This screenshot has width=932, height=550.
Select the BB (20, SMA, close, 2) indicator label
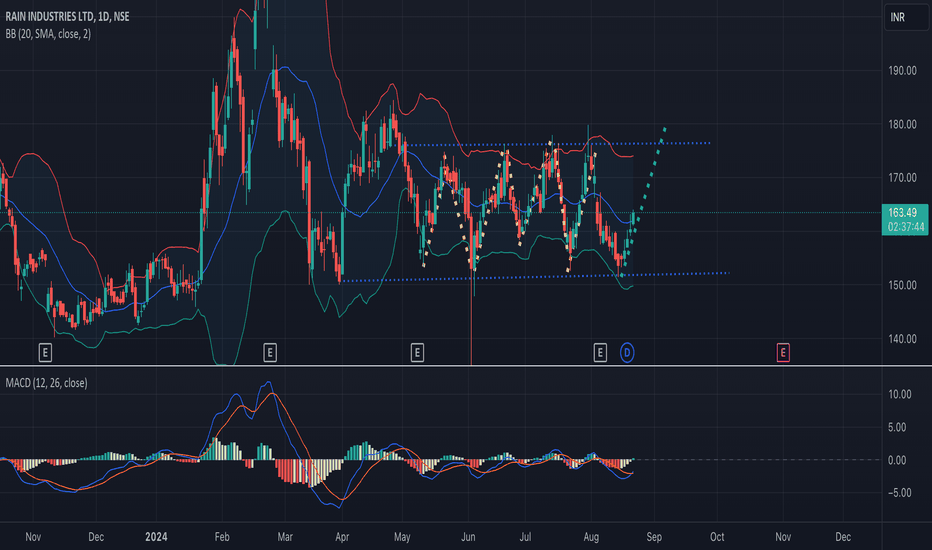pyautogui.click(x=48, y=34)
